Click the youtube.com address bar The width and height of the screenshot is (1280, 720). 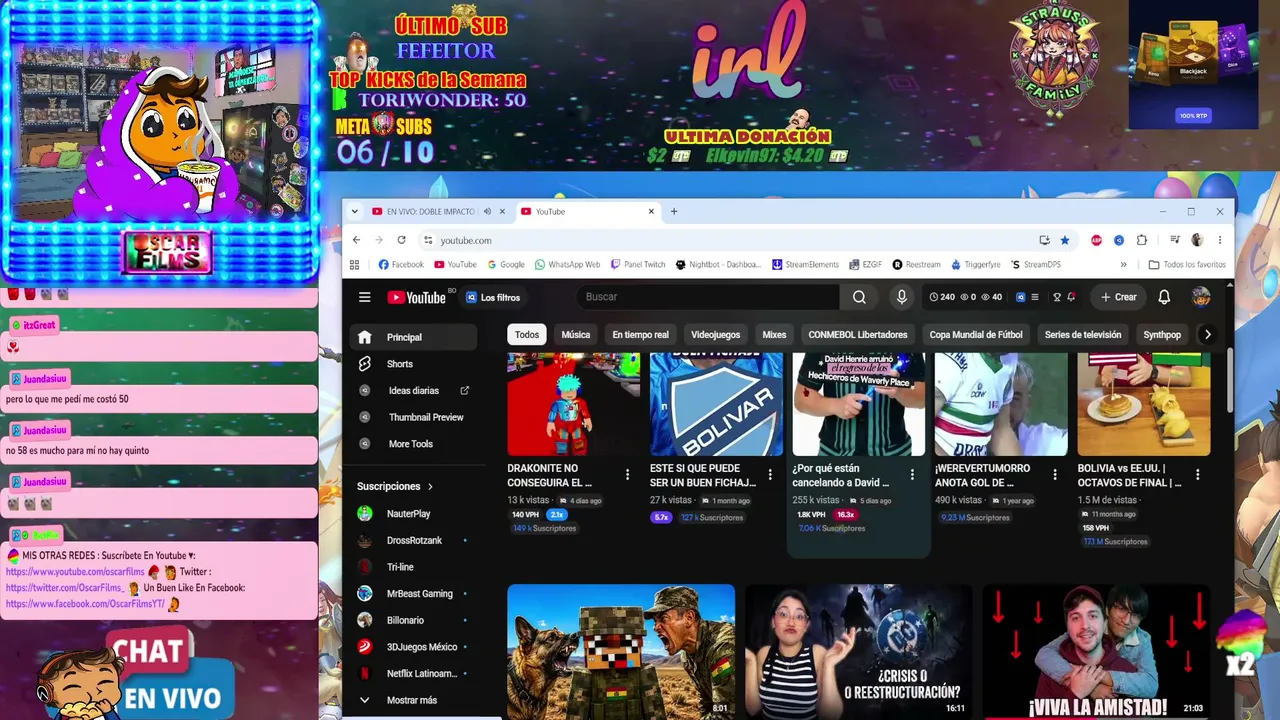735,240
